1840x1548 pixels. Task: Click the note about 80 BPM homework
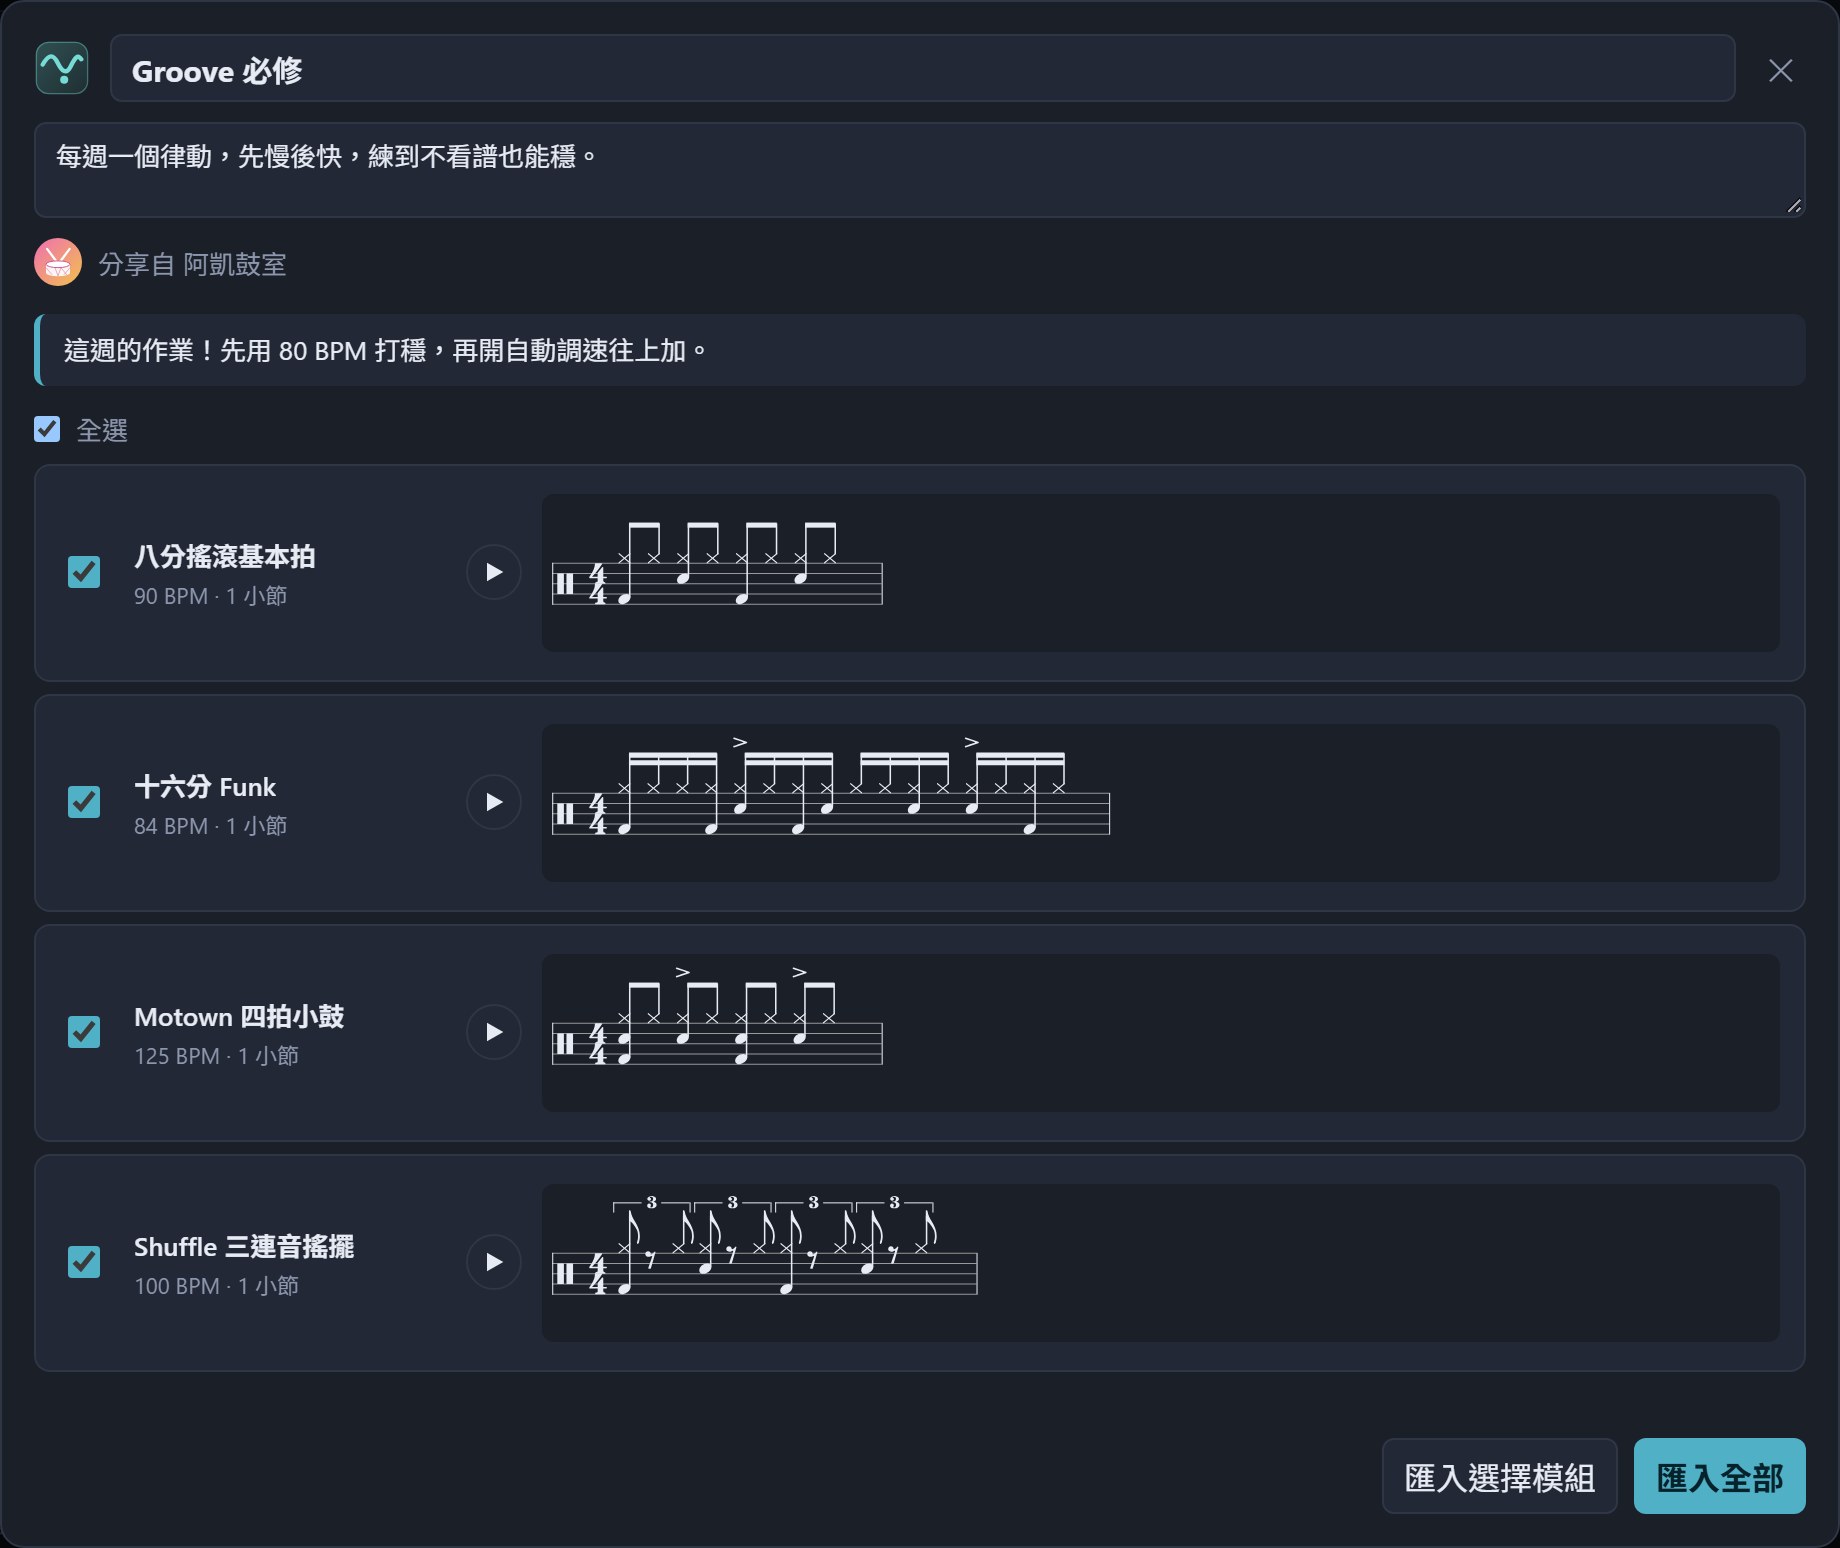pos(919,350)
